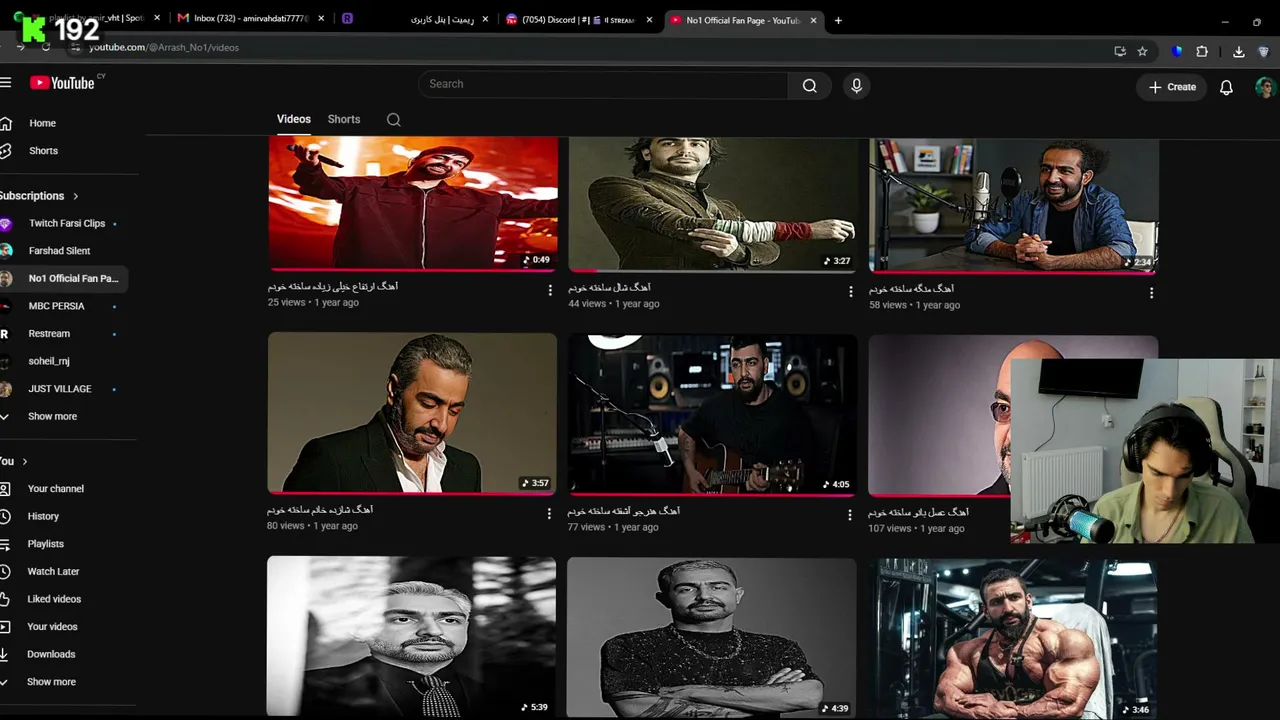
Task: Open the notifications bell
Action: [x=1226, y=87]
